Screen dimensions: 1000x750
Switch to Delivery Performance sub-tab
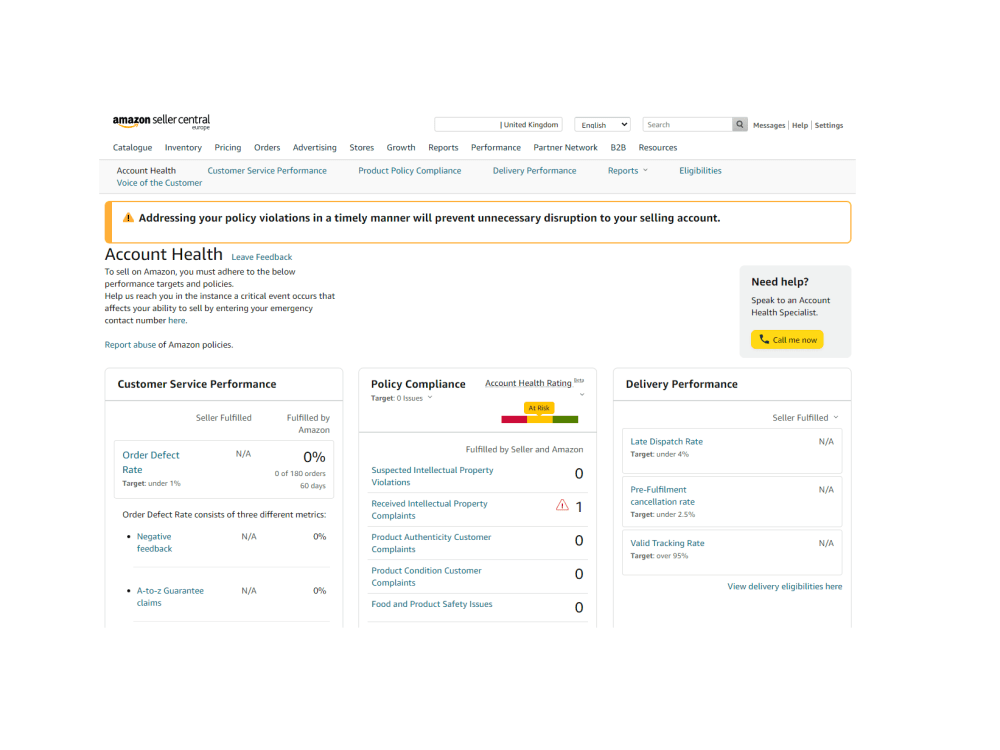click(534, 170)
